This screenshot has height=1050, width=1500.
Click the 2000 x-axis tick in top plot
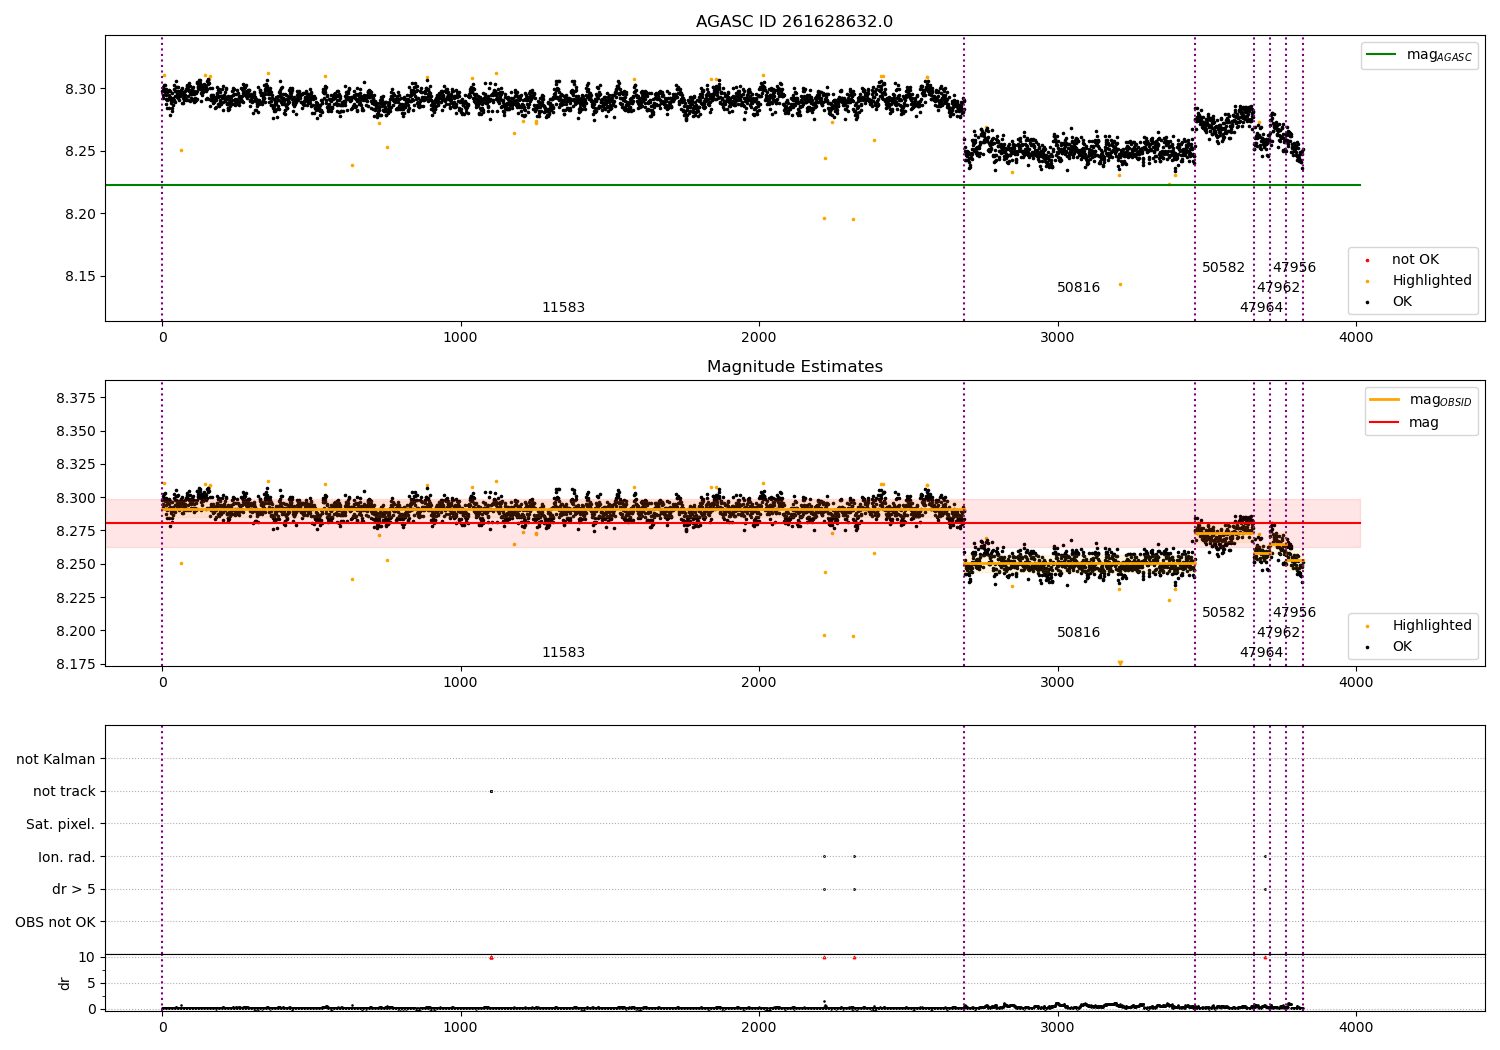coord(759,337)
